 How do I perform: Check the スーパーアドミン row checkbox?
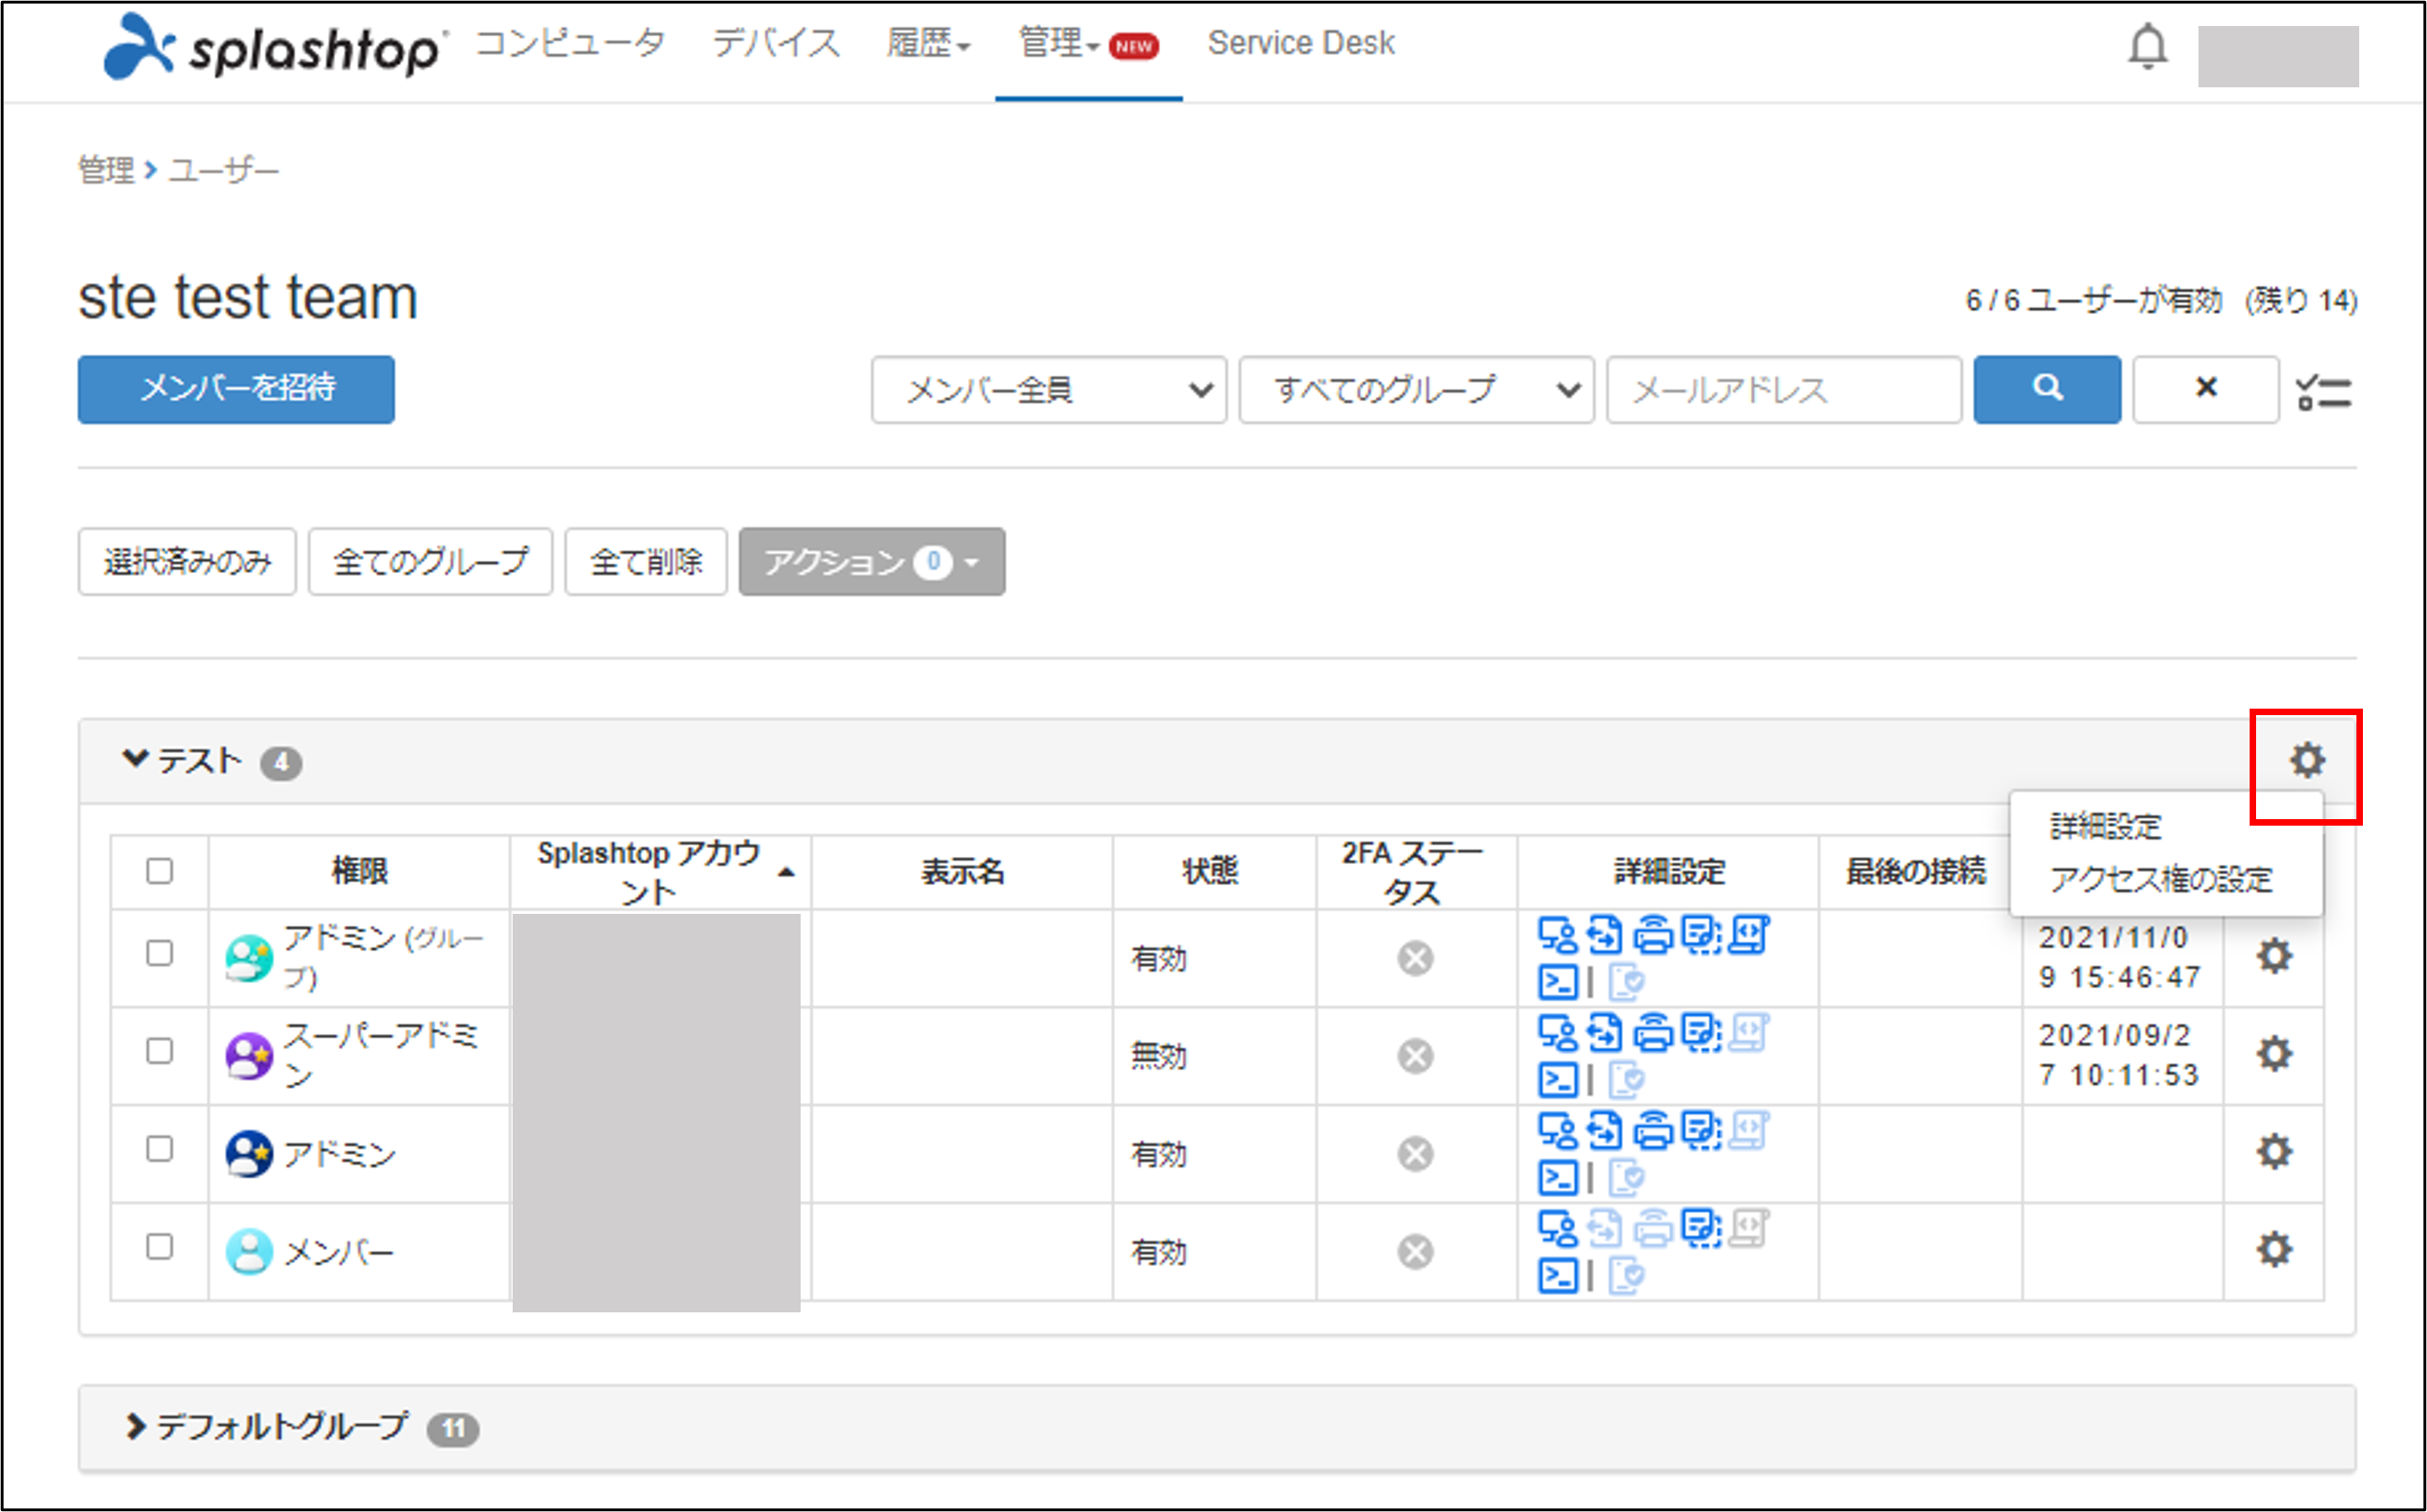(159, 1051)
